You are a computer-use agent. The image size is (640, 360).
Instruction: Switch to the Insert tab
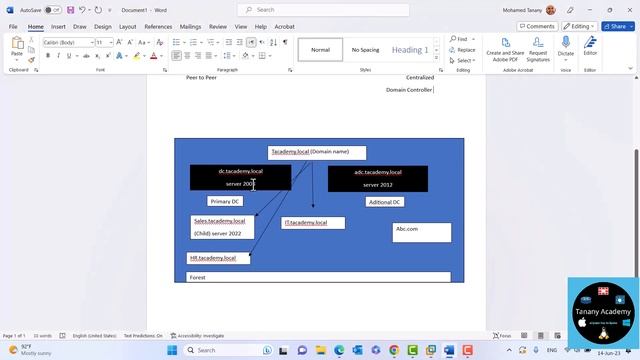click(x=58, y=27)
